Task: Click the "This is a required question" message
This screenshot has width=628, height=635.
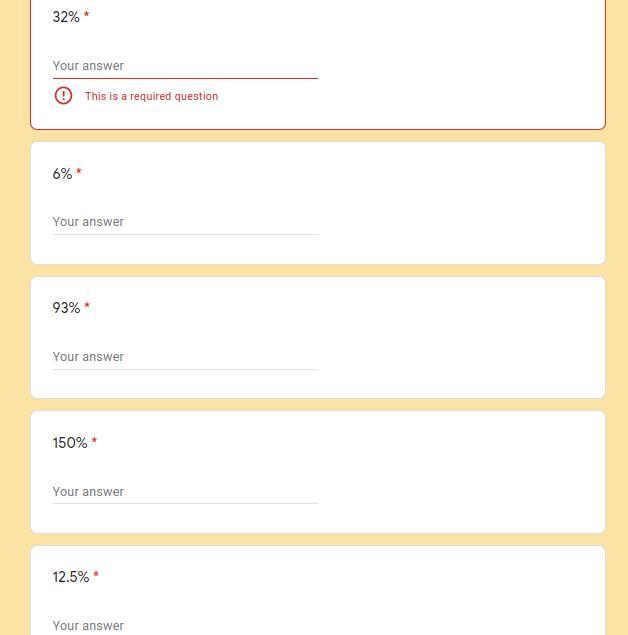Action: (x=151, y=97)
